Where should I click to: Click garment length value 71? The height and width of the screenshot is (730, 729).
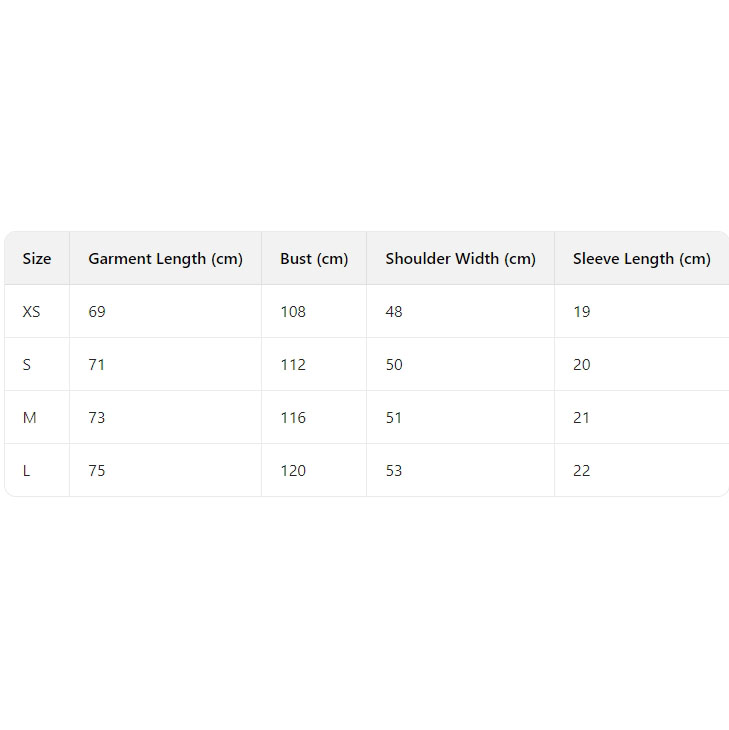pyautogui.click(x=97, y=365)
